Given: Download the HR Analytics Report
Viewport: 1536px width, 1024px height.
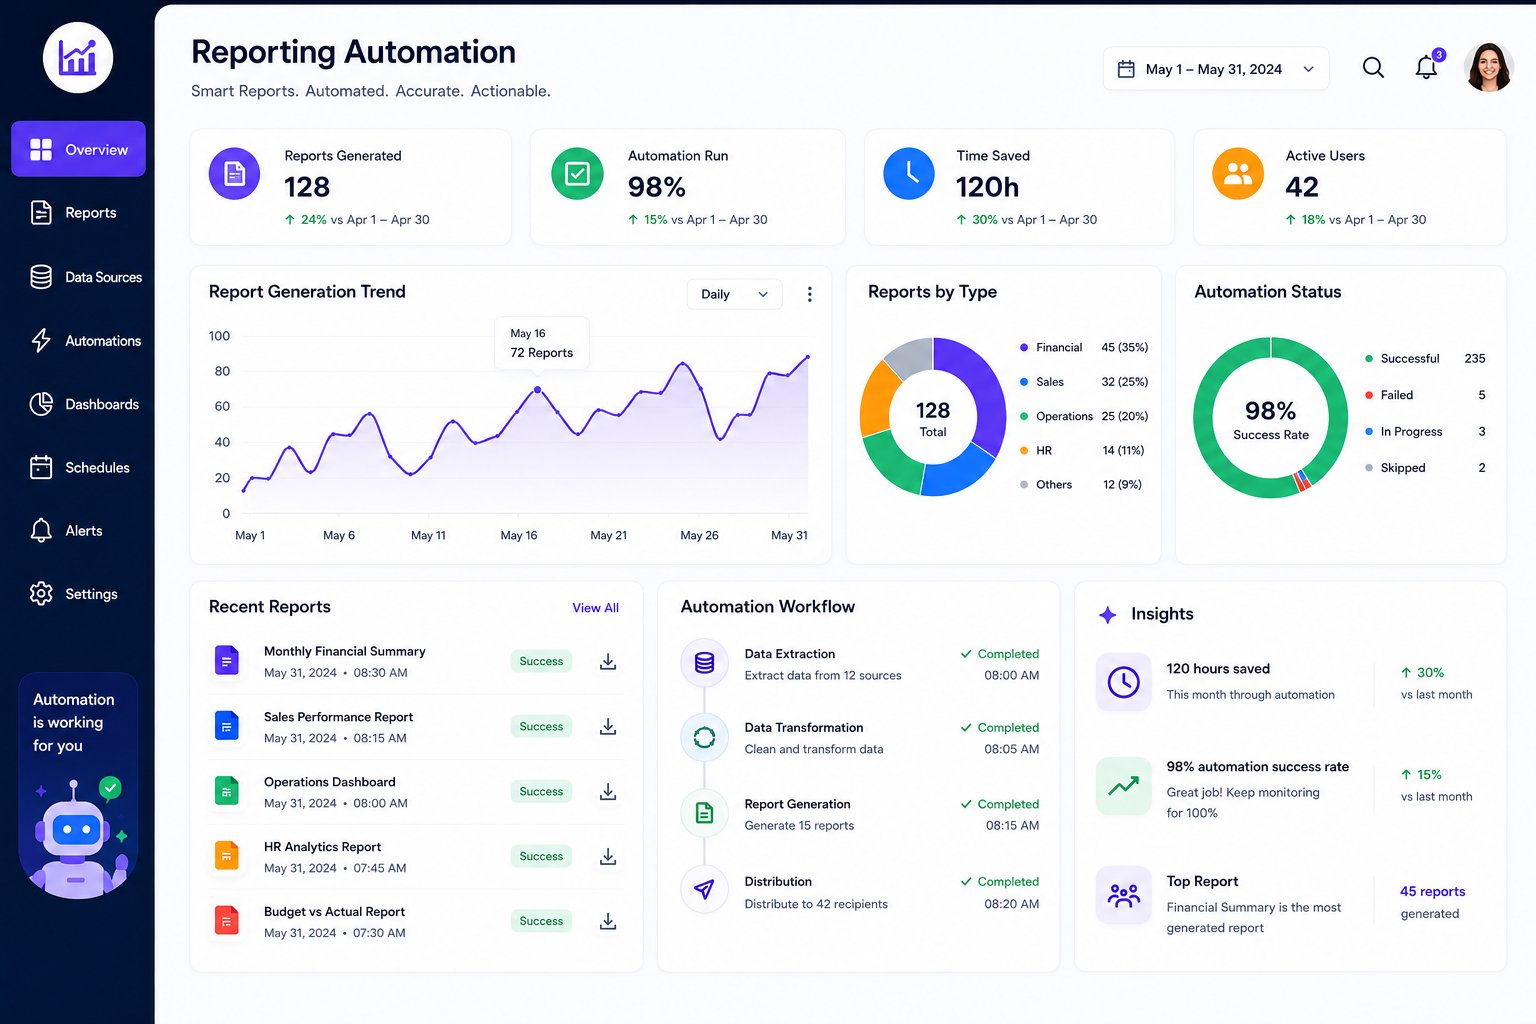Looking at the screenshot, I should tap(607, 856).
